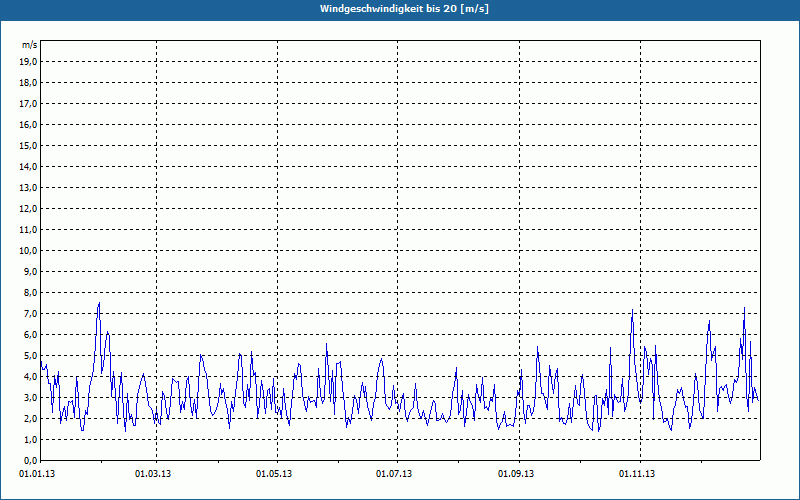This screenshot has width=800, height=500.
Task: Click the 01.09.13 date label
Action: pyautogui.click(x=516, y=474)
